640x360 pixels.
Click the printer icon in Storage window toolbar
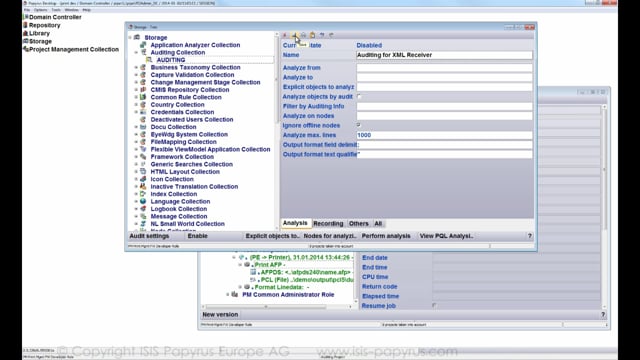(x=303, y=36)
